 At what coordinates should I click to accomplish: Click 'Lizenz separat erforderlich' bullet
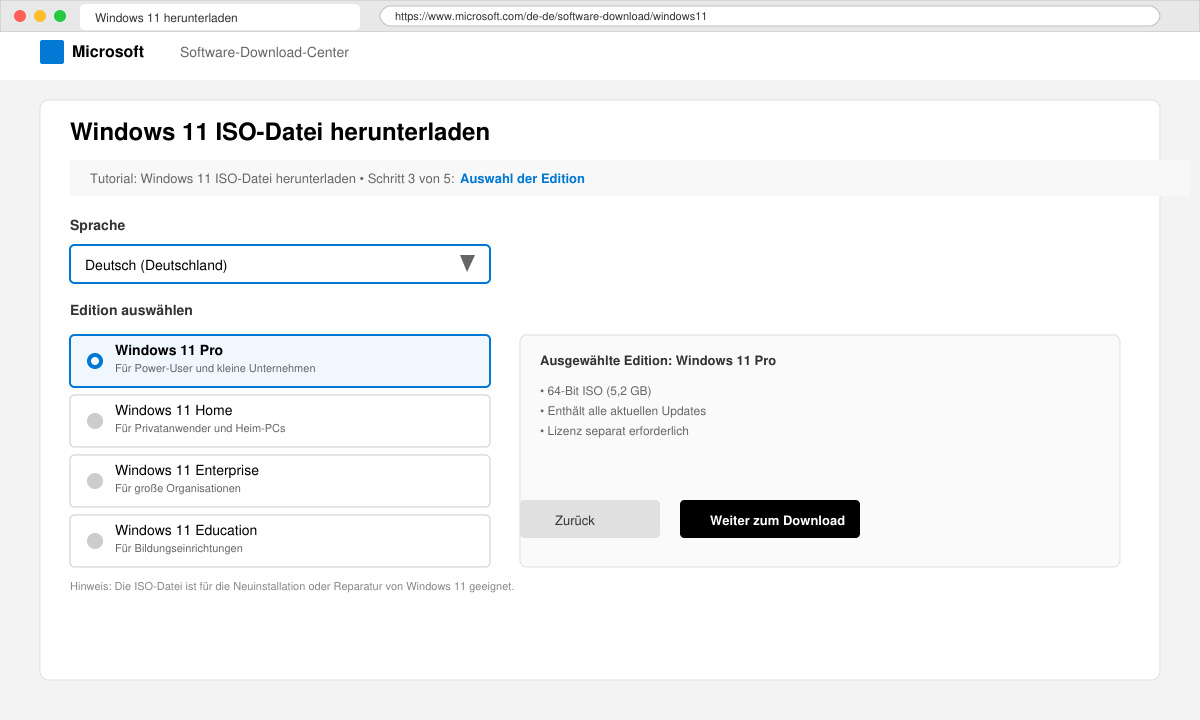[614, 431]
